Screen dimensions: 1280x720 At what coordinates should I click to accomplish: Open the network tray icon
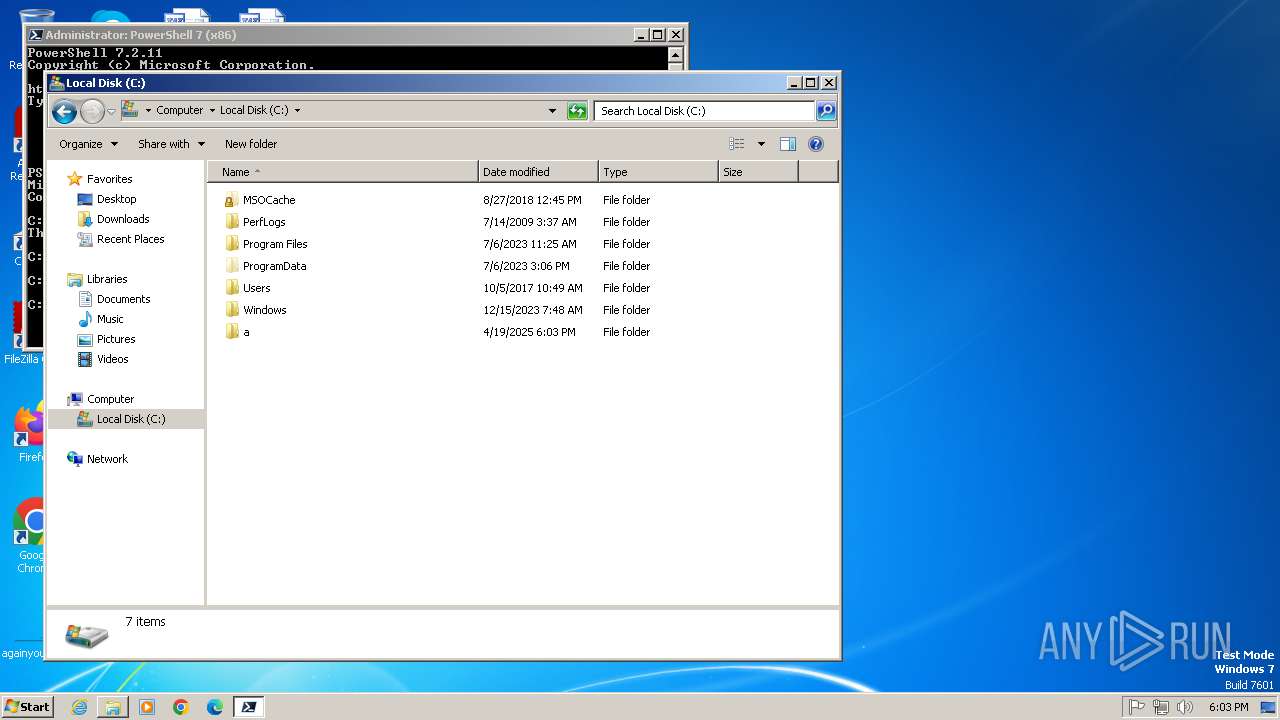(x=1160, y=707)
